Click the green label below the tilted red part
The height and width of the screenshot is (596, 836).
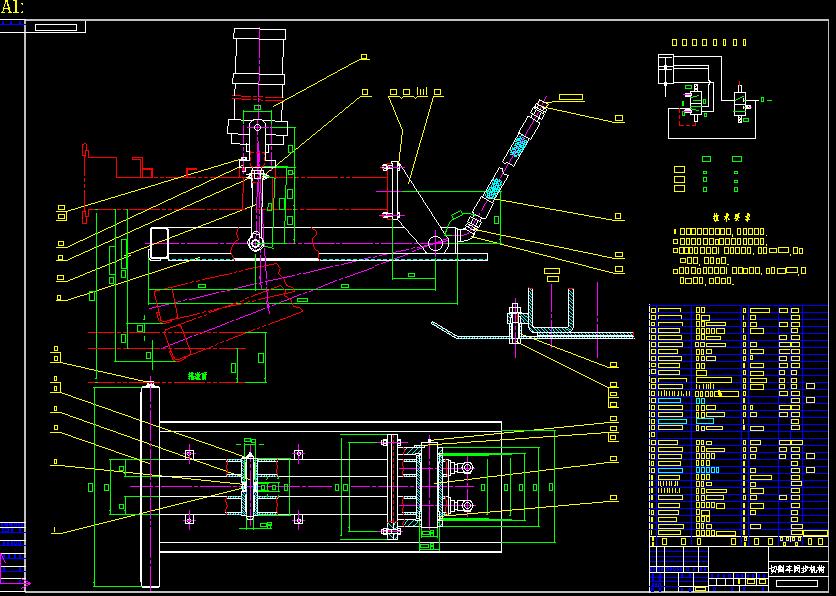[197, 376]
